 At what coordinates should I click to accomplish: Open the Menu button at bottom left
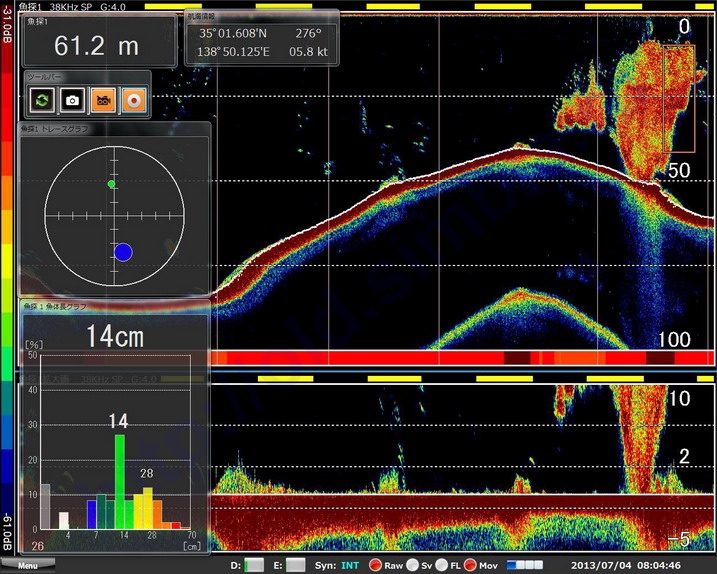[x=27, y=566]
